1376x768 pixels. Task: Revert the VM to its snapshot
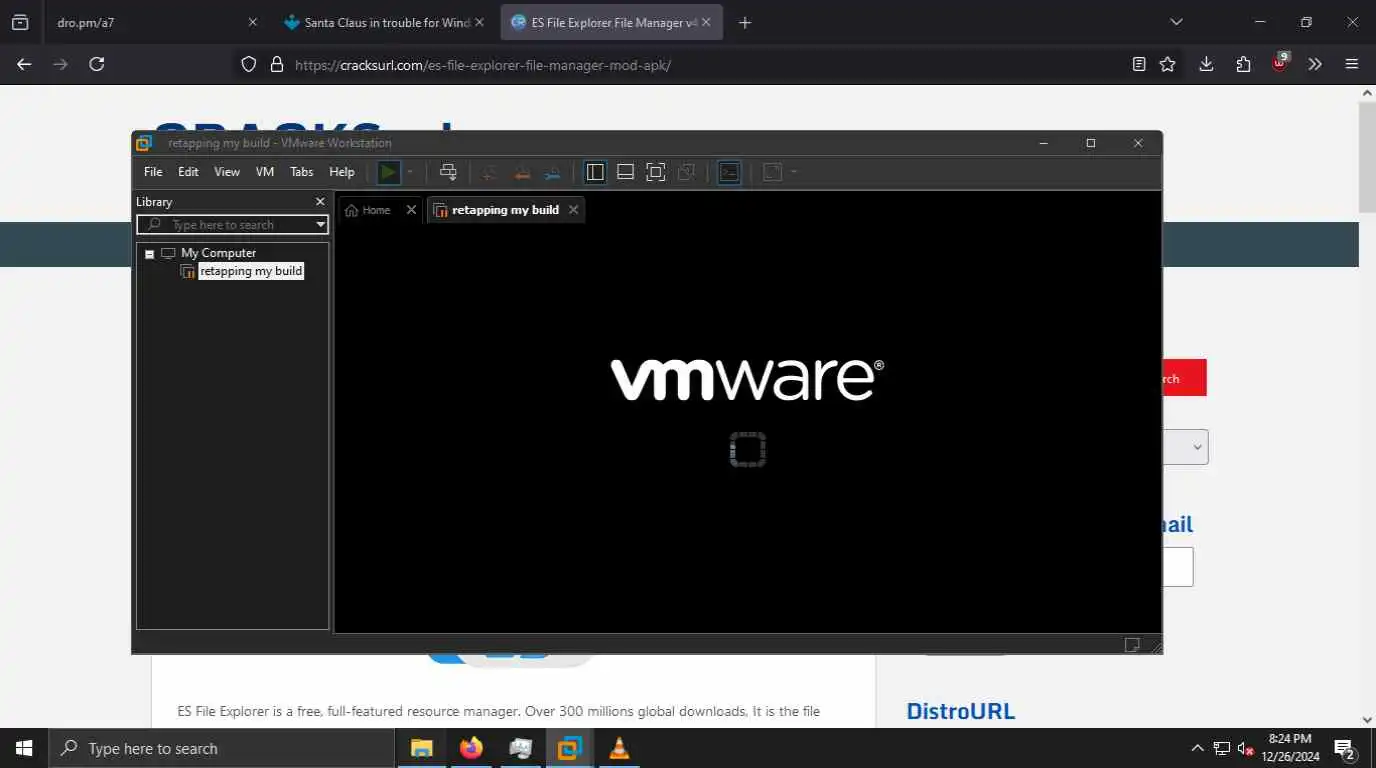click(x=521, y=172)
